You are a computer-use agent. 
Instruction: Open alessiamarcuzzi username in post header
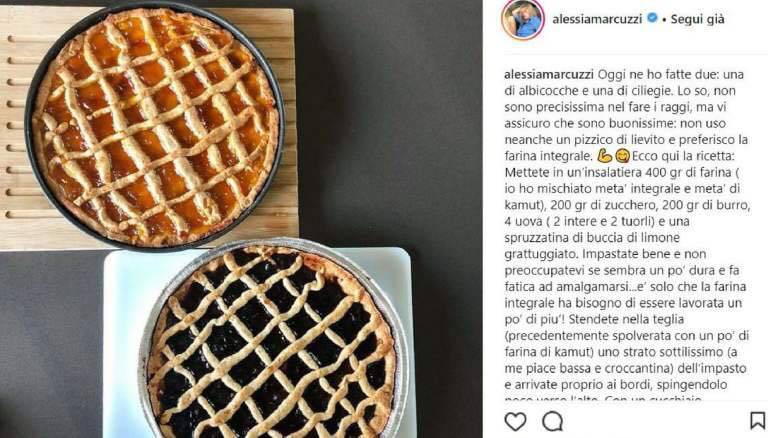597,19
